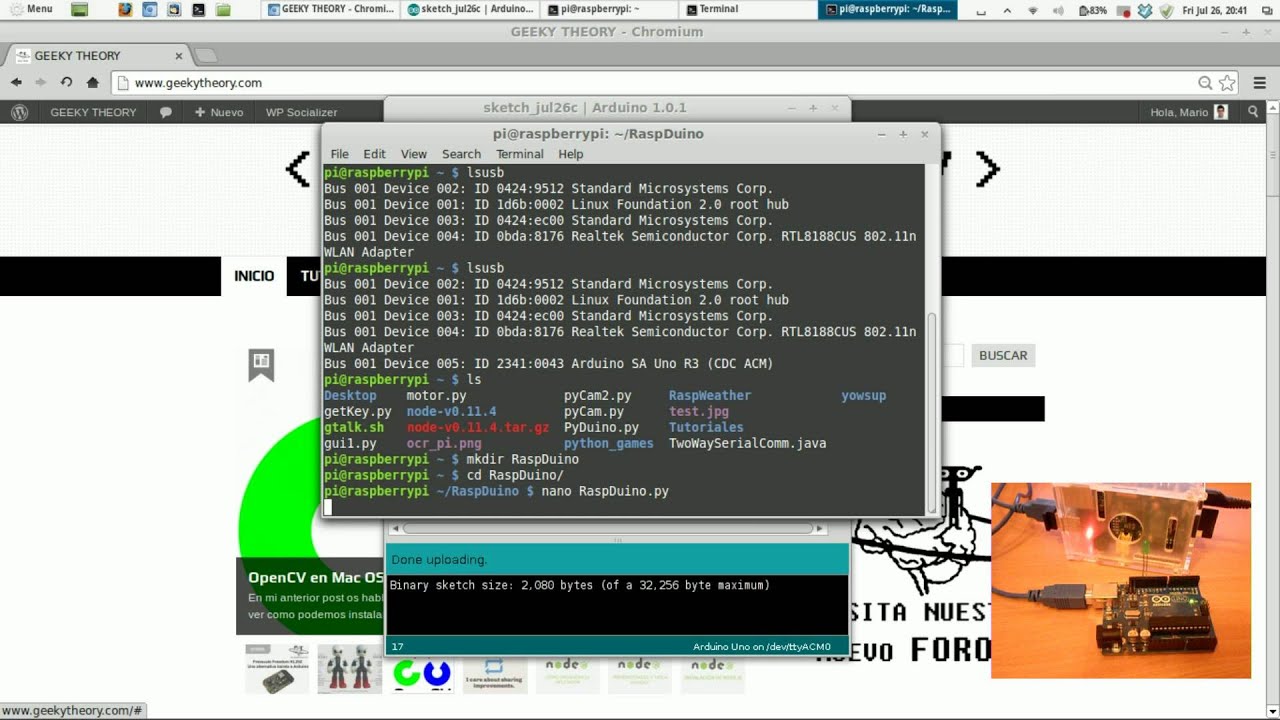Image resolution: width=1280 pixels, height=720 pixels.
Task: Launch the terminal from the panel
Action: coord(199,10)
